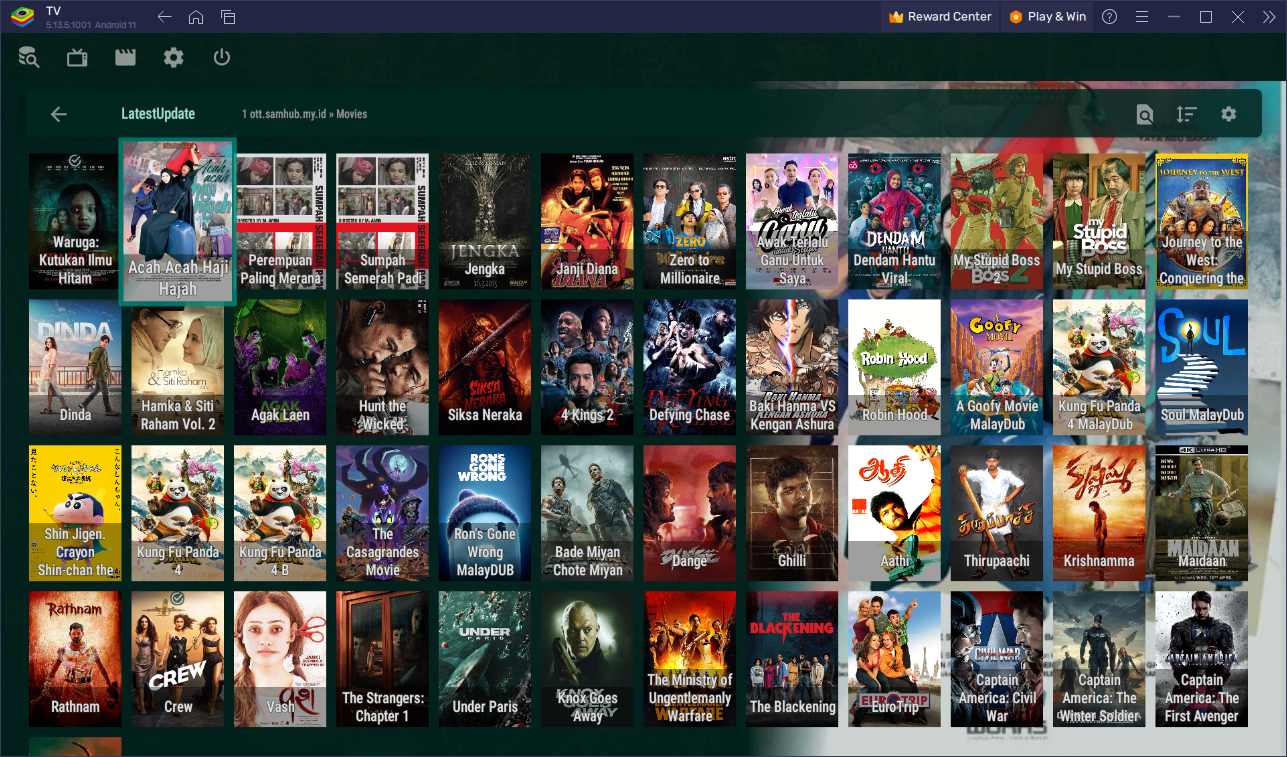Open the Robin Hood poster

click(x=894, y=367)
